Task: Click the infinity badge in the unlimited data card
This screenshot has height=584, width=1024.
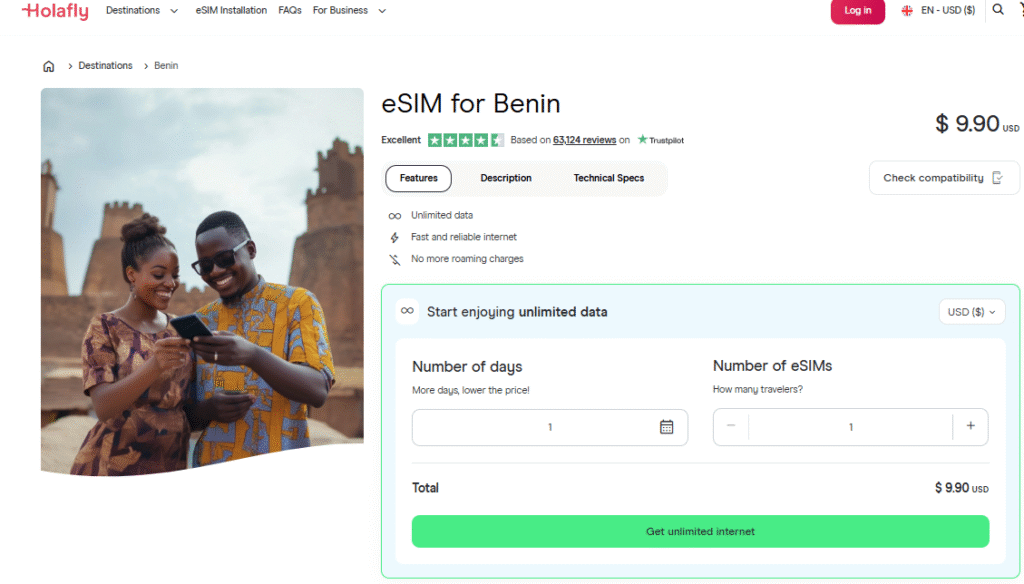Action: pyautogui.click(x=407, y=311)
